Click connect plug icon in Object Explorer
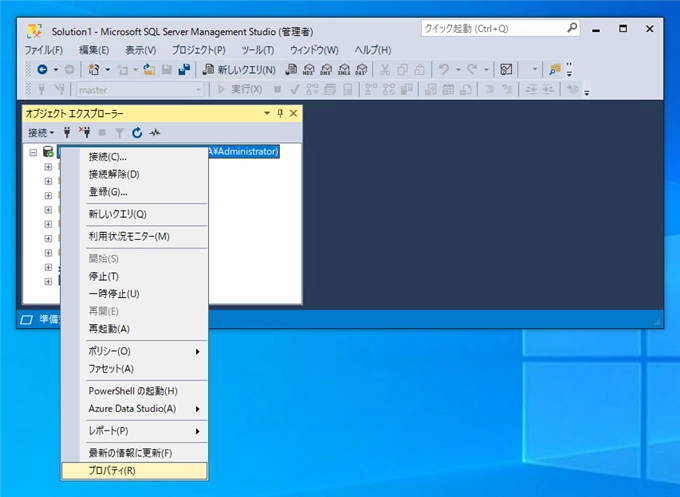 pos(67,132)
